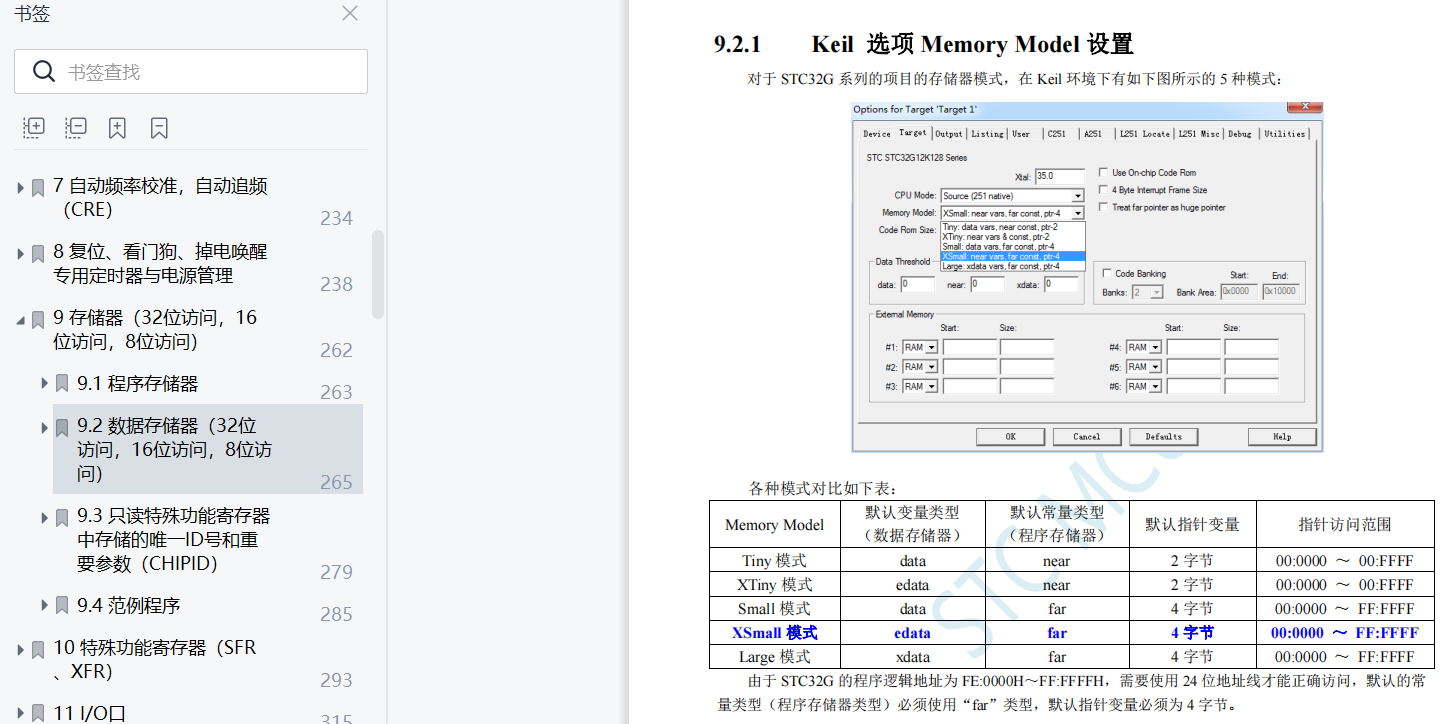Click the Xtal 35.0 input field
This screenshot has height=724, width=1453.
pyautogui.click(x=1060, y=176)
